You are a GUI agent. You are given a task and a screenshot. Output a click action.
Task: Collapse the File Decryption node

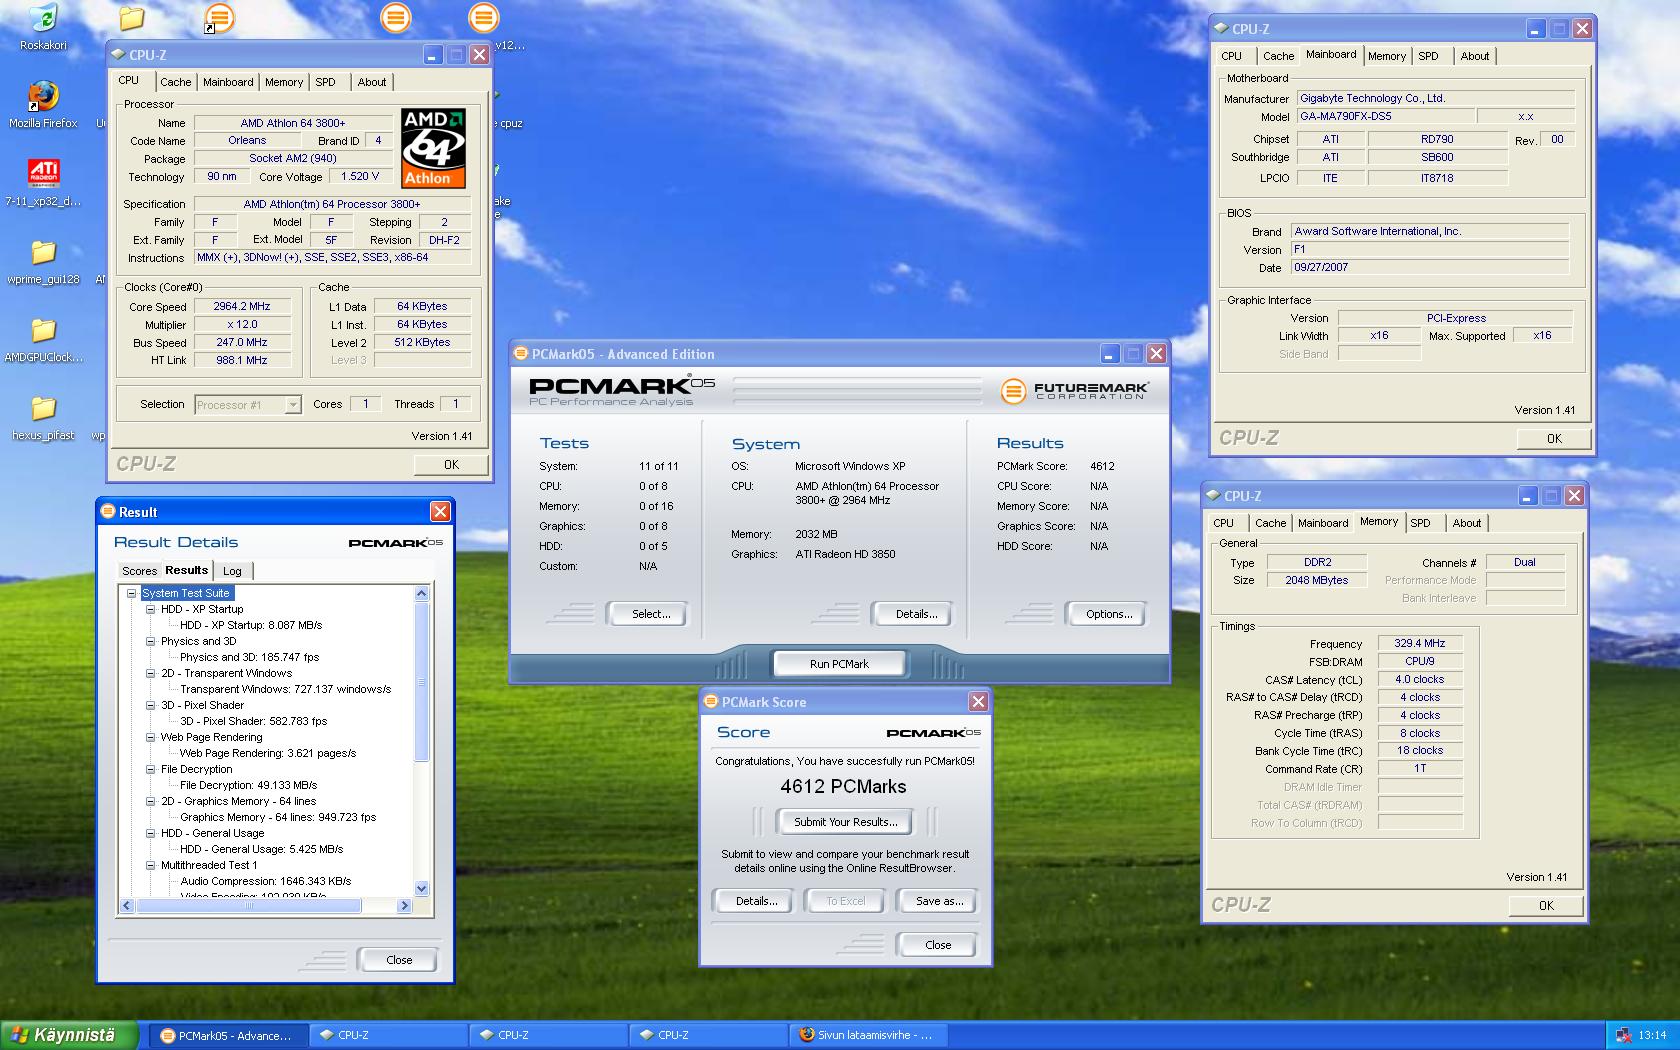tap(151, 769)
